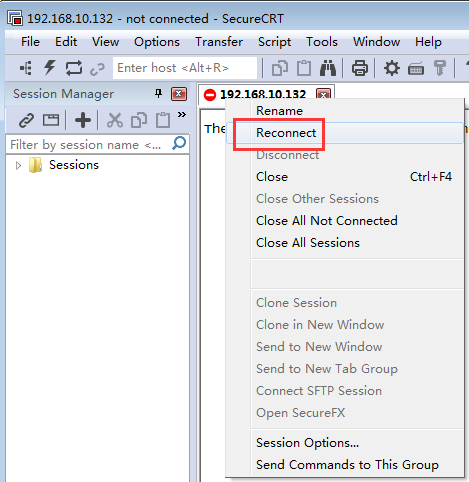Click the Paste clipboard toolbar icon
Image resolution: width=469 pixels, height=482 pixels.
[x=304, y=68]
